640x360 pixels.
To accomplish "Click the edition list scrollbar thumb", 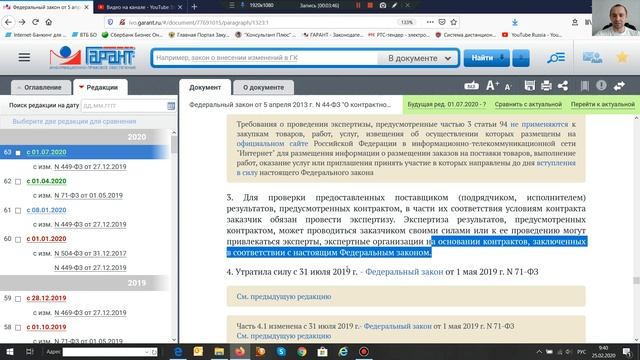I will pyautogui.click(x=174, y=144).
